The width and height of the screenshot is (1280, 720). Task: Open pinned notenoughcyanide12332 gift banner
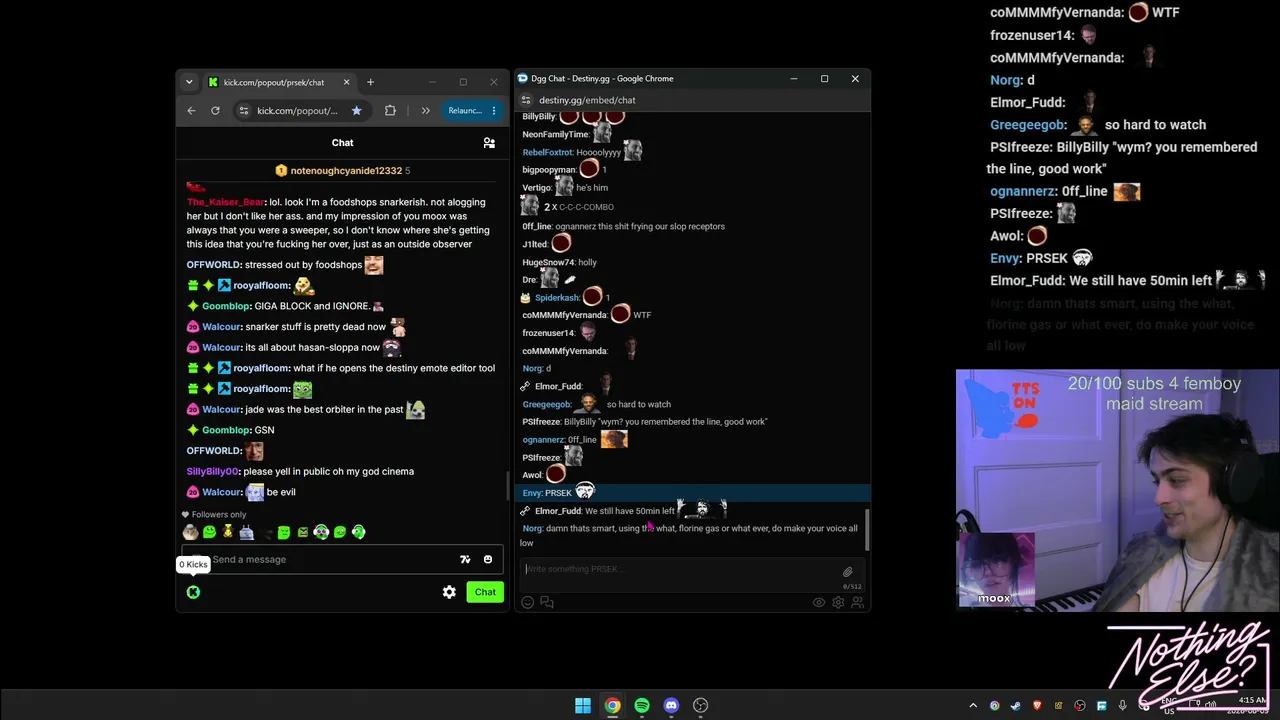pos(342,171)
